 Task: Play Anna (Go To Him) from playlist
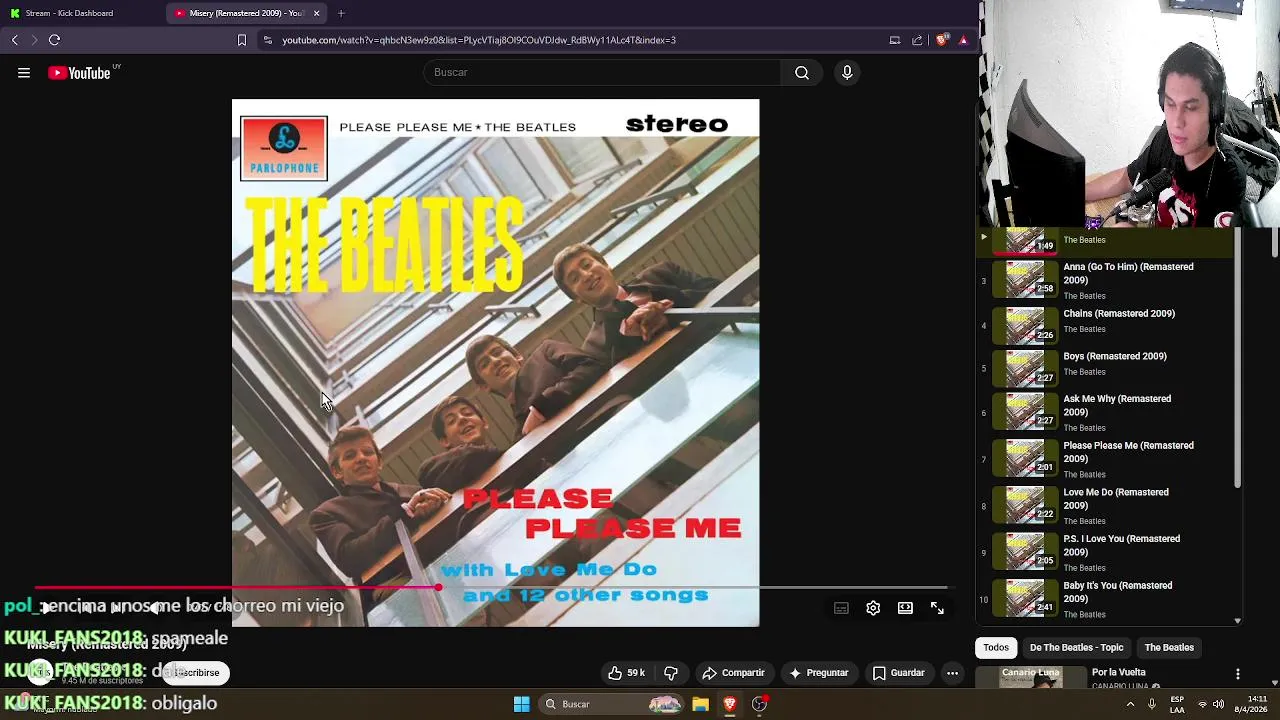click(1104, 280)
